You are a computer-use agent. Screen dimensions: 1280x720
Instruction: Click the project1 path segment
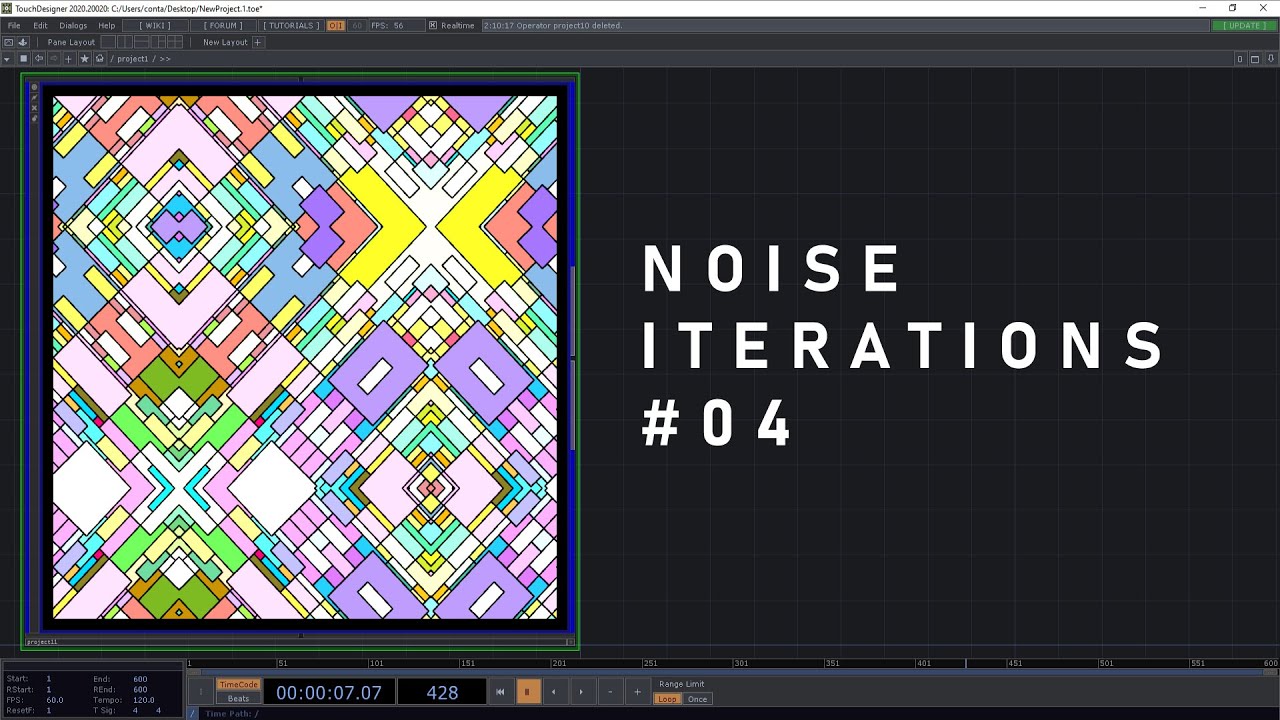pos(132,59)
